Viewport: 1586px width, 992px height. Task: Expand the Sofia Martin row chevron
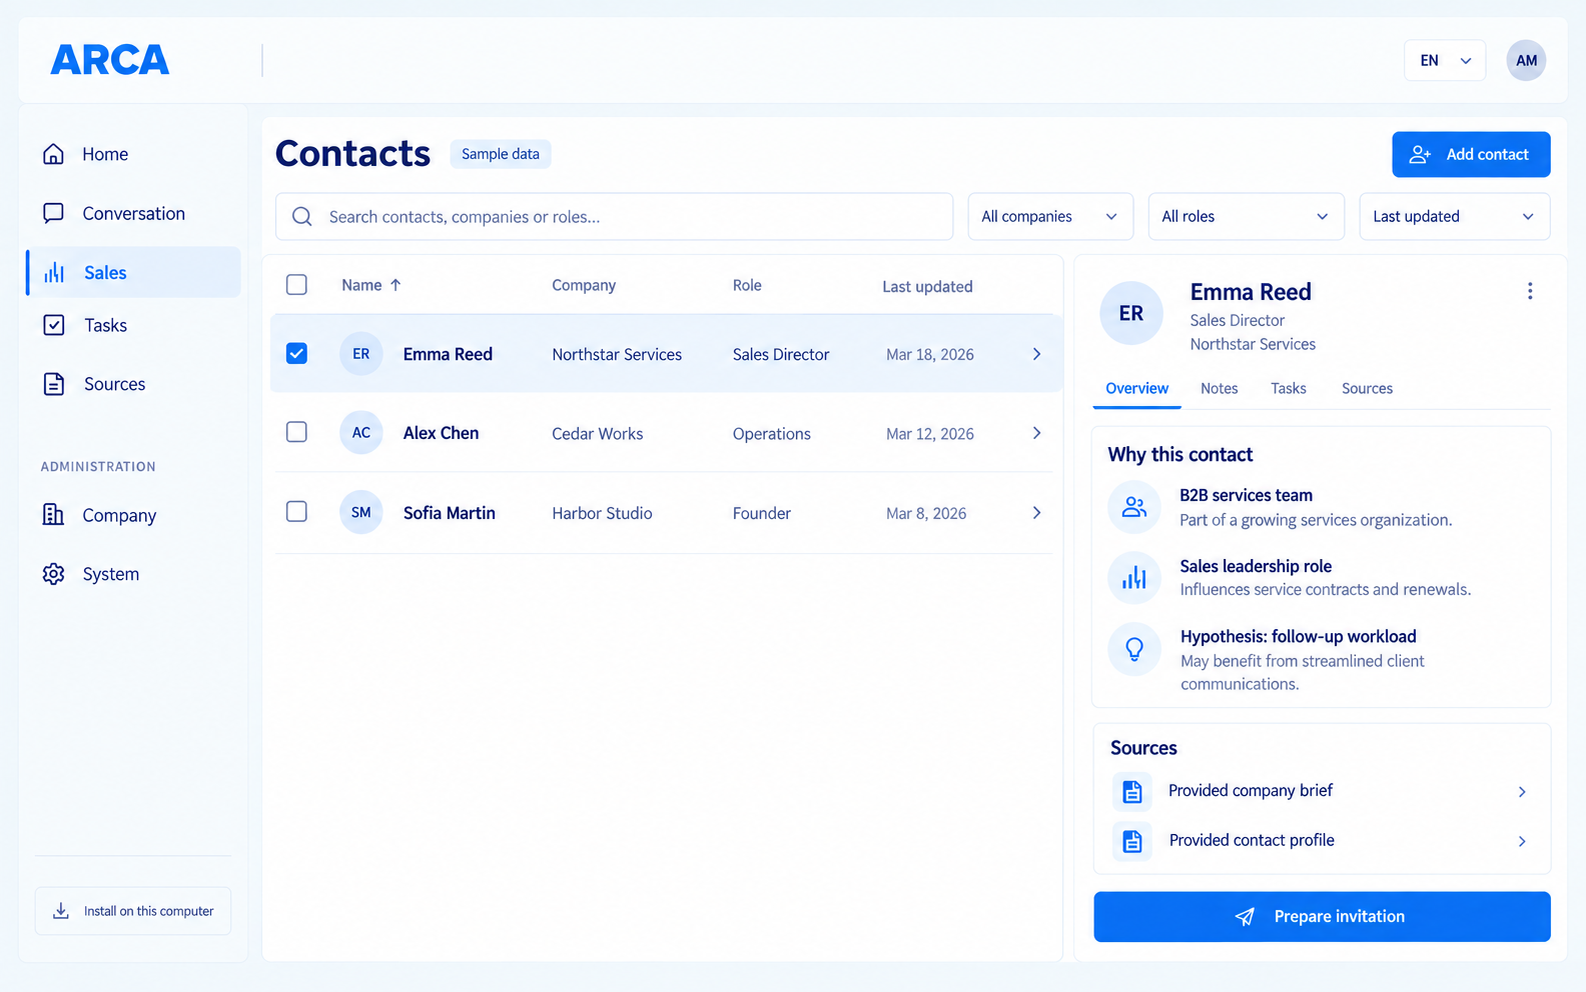[x=1037, y=513]
